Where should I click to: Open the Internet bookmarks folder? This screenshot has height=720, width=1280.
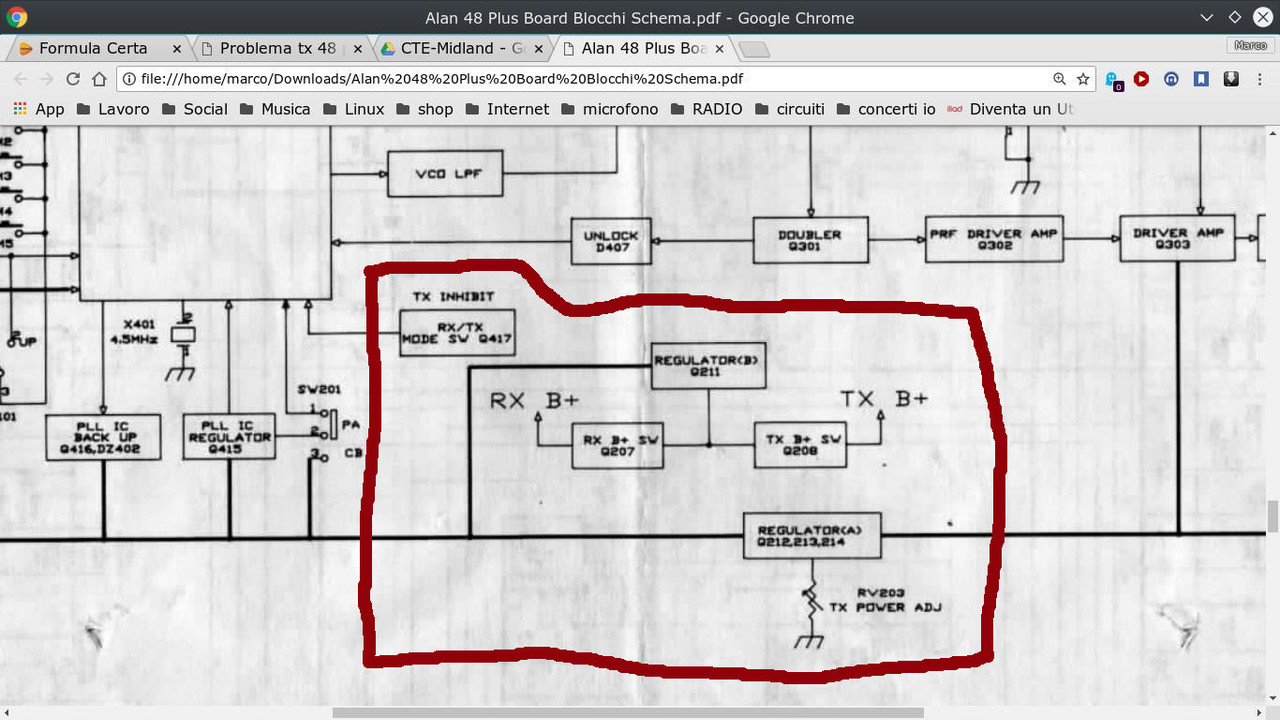506,109
